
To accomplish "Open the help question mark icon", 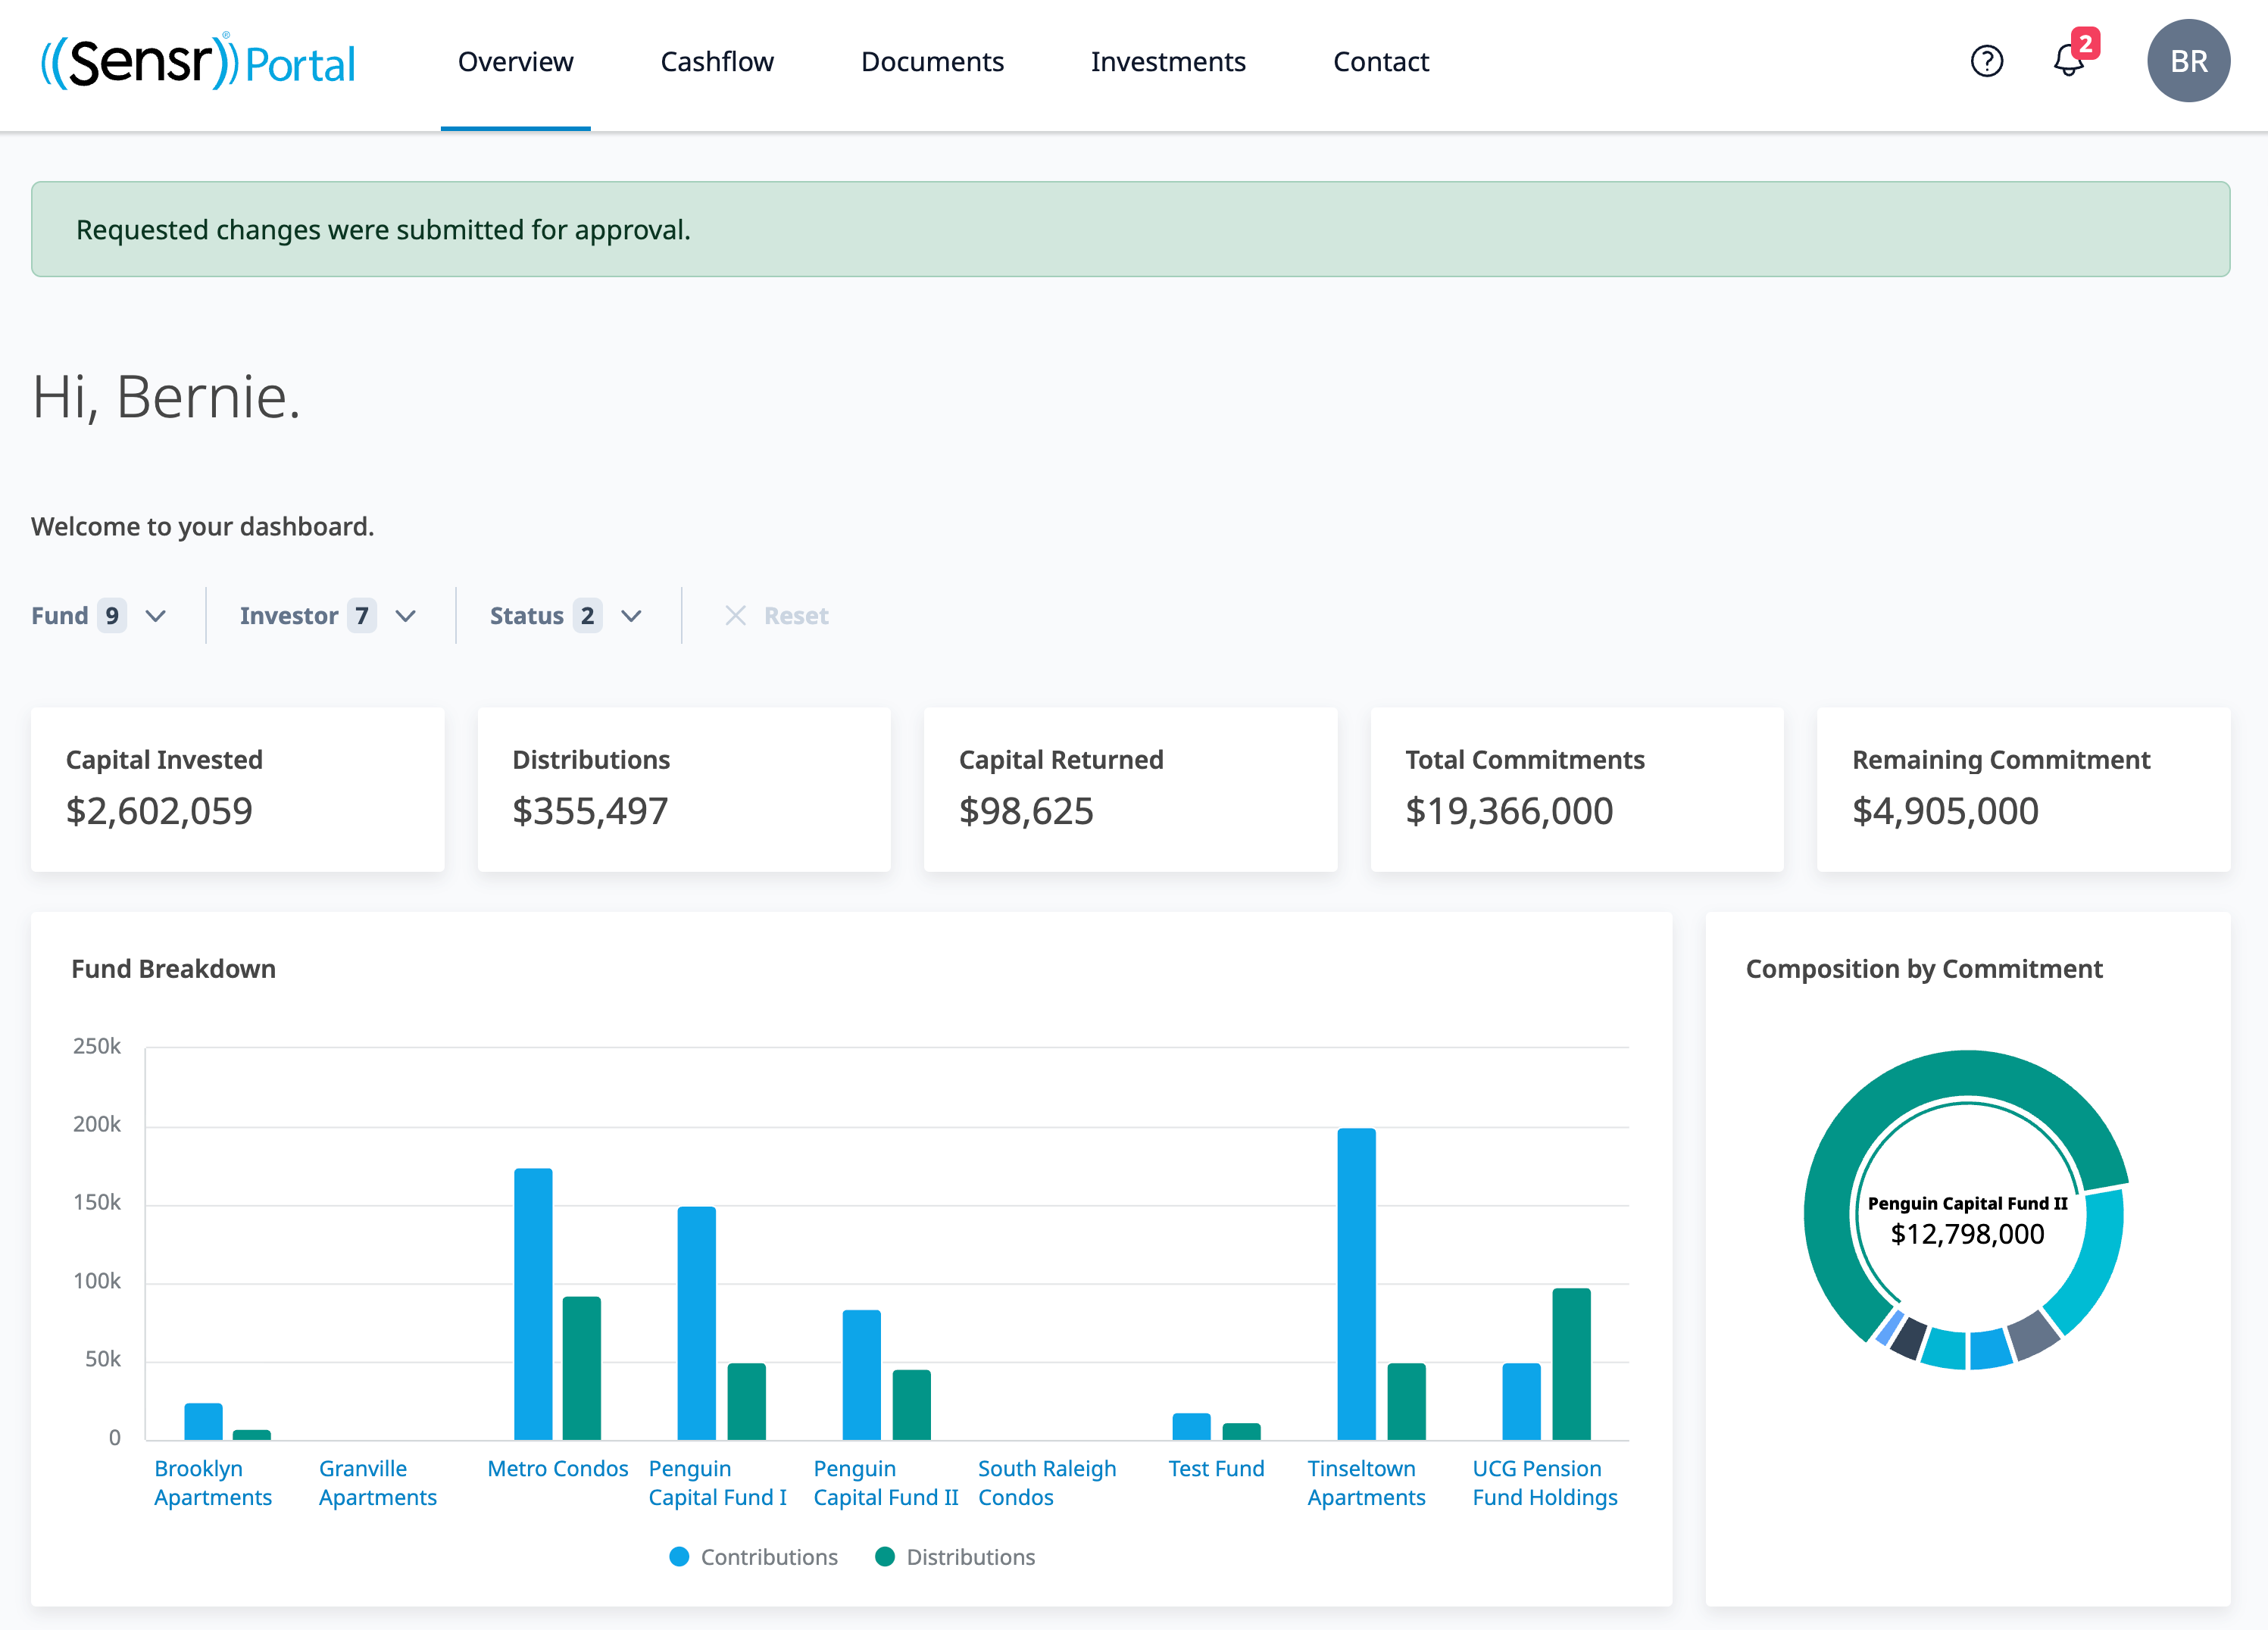I will [1986, 61].
